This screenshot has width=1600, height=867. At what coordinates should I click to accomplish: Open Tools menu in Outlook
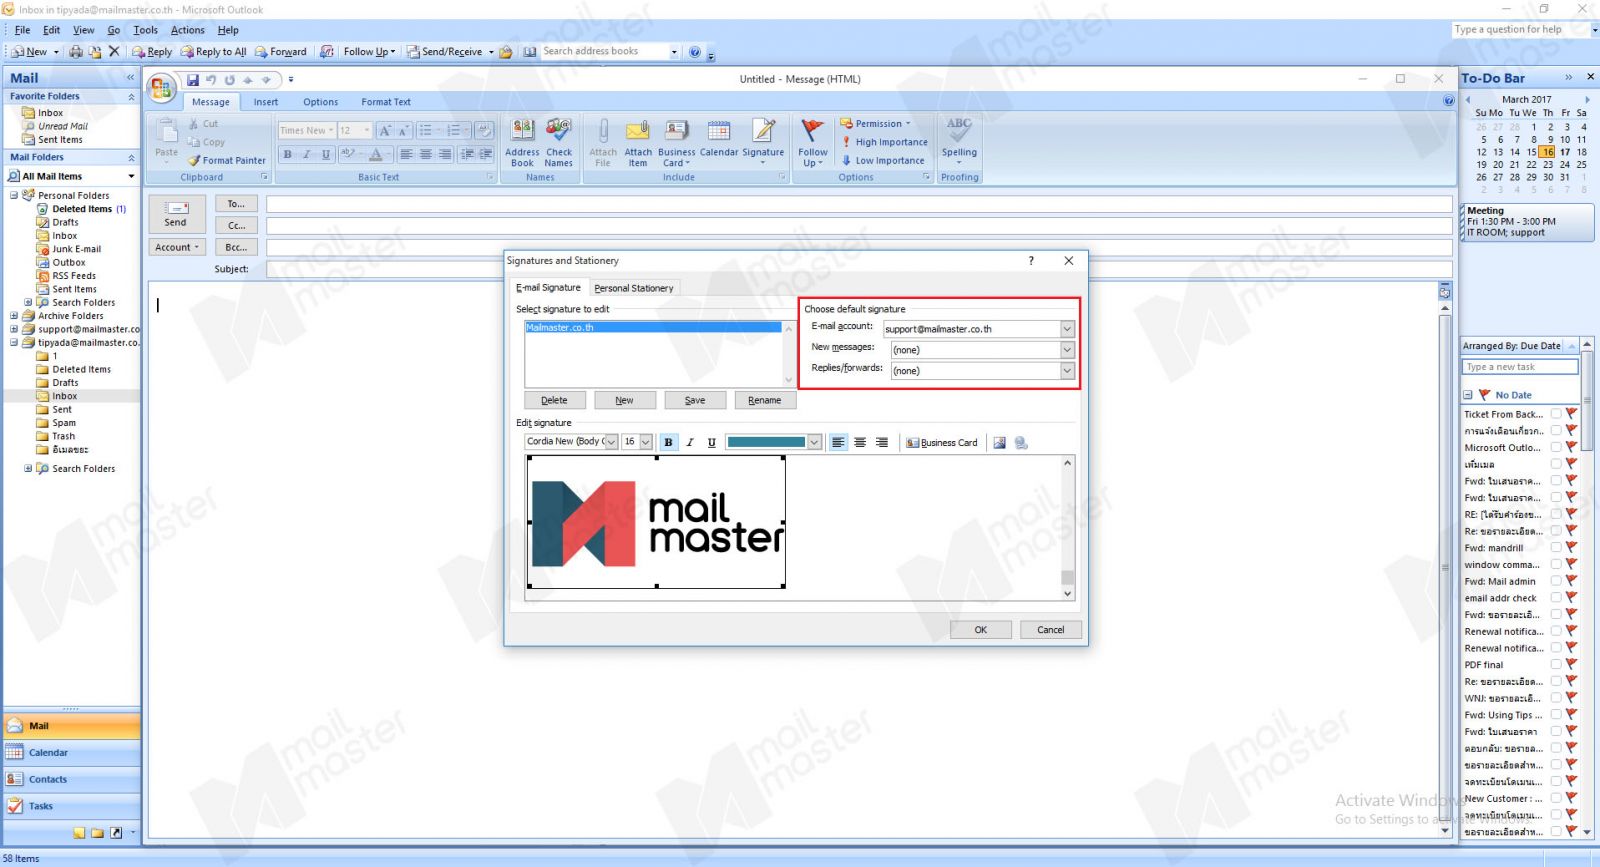(x=146, y=30)
